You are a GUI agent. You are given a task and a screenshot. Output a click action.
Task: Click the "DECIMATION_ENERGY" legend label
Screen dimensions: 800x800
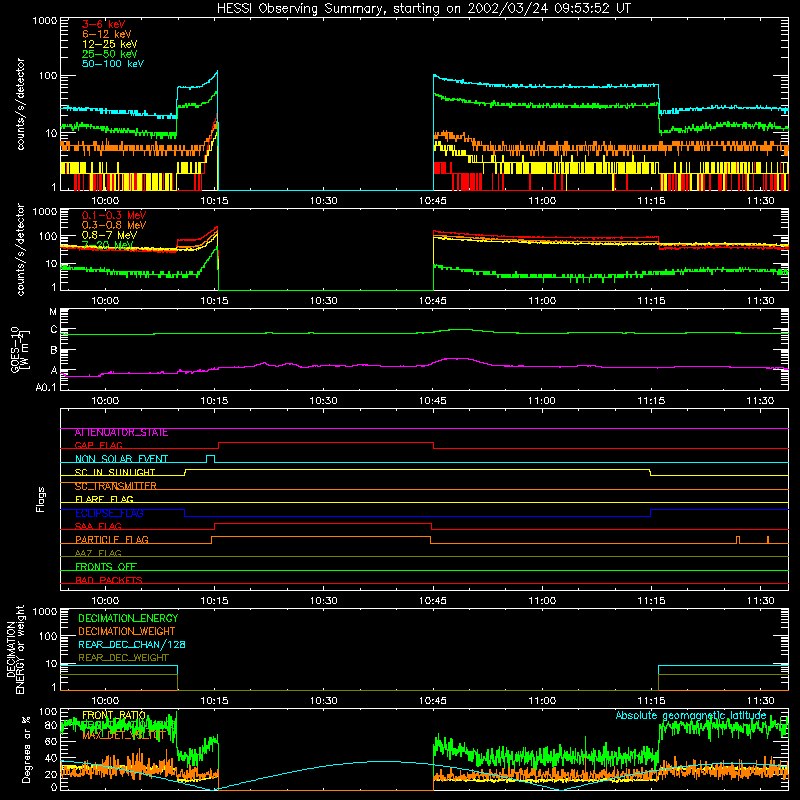point(128,618)
